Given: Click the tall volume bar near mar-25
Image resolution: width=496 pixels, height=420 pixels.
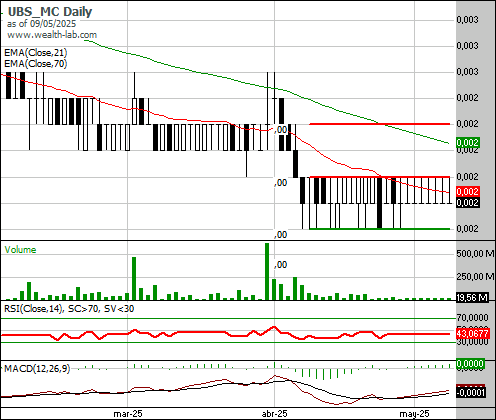Looking at the screenshot, I should click(134, 278).
